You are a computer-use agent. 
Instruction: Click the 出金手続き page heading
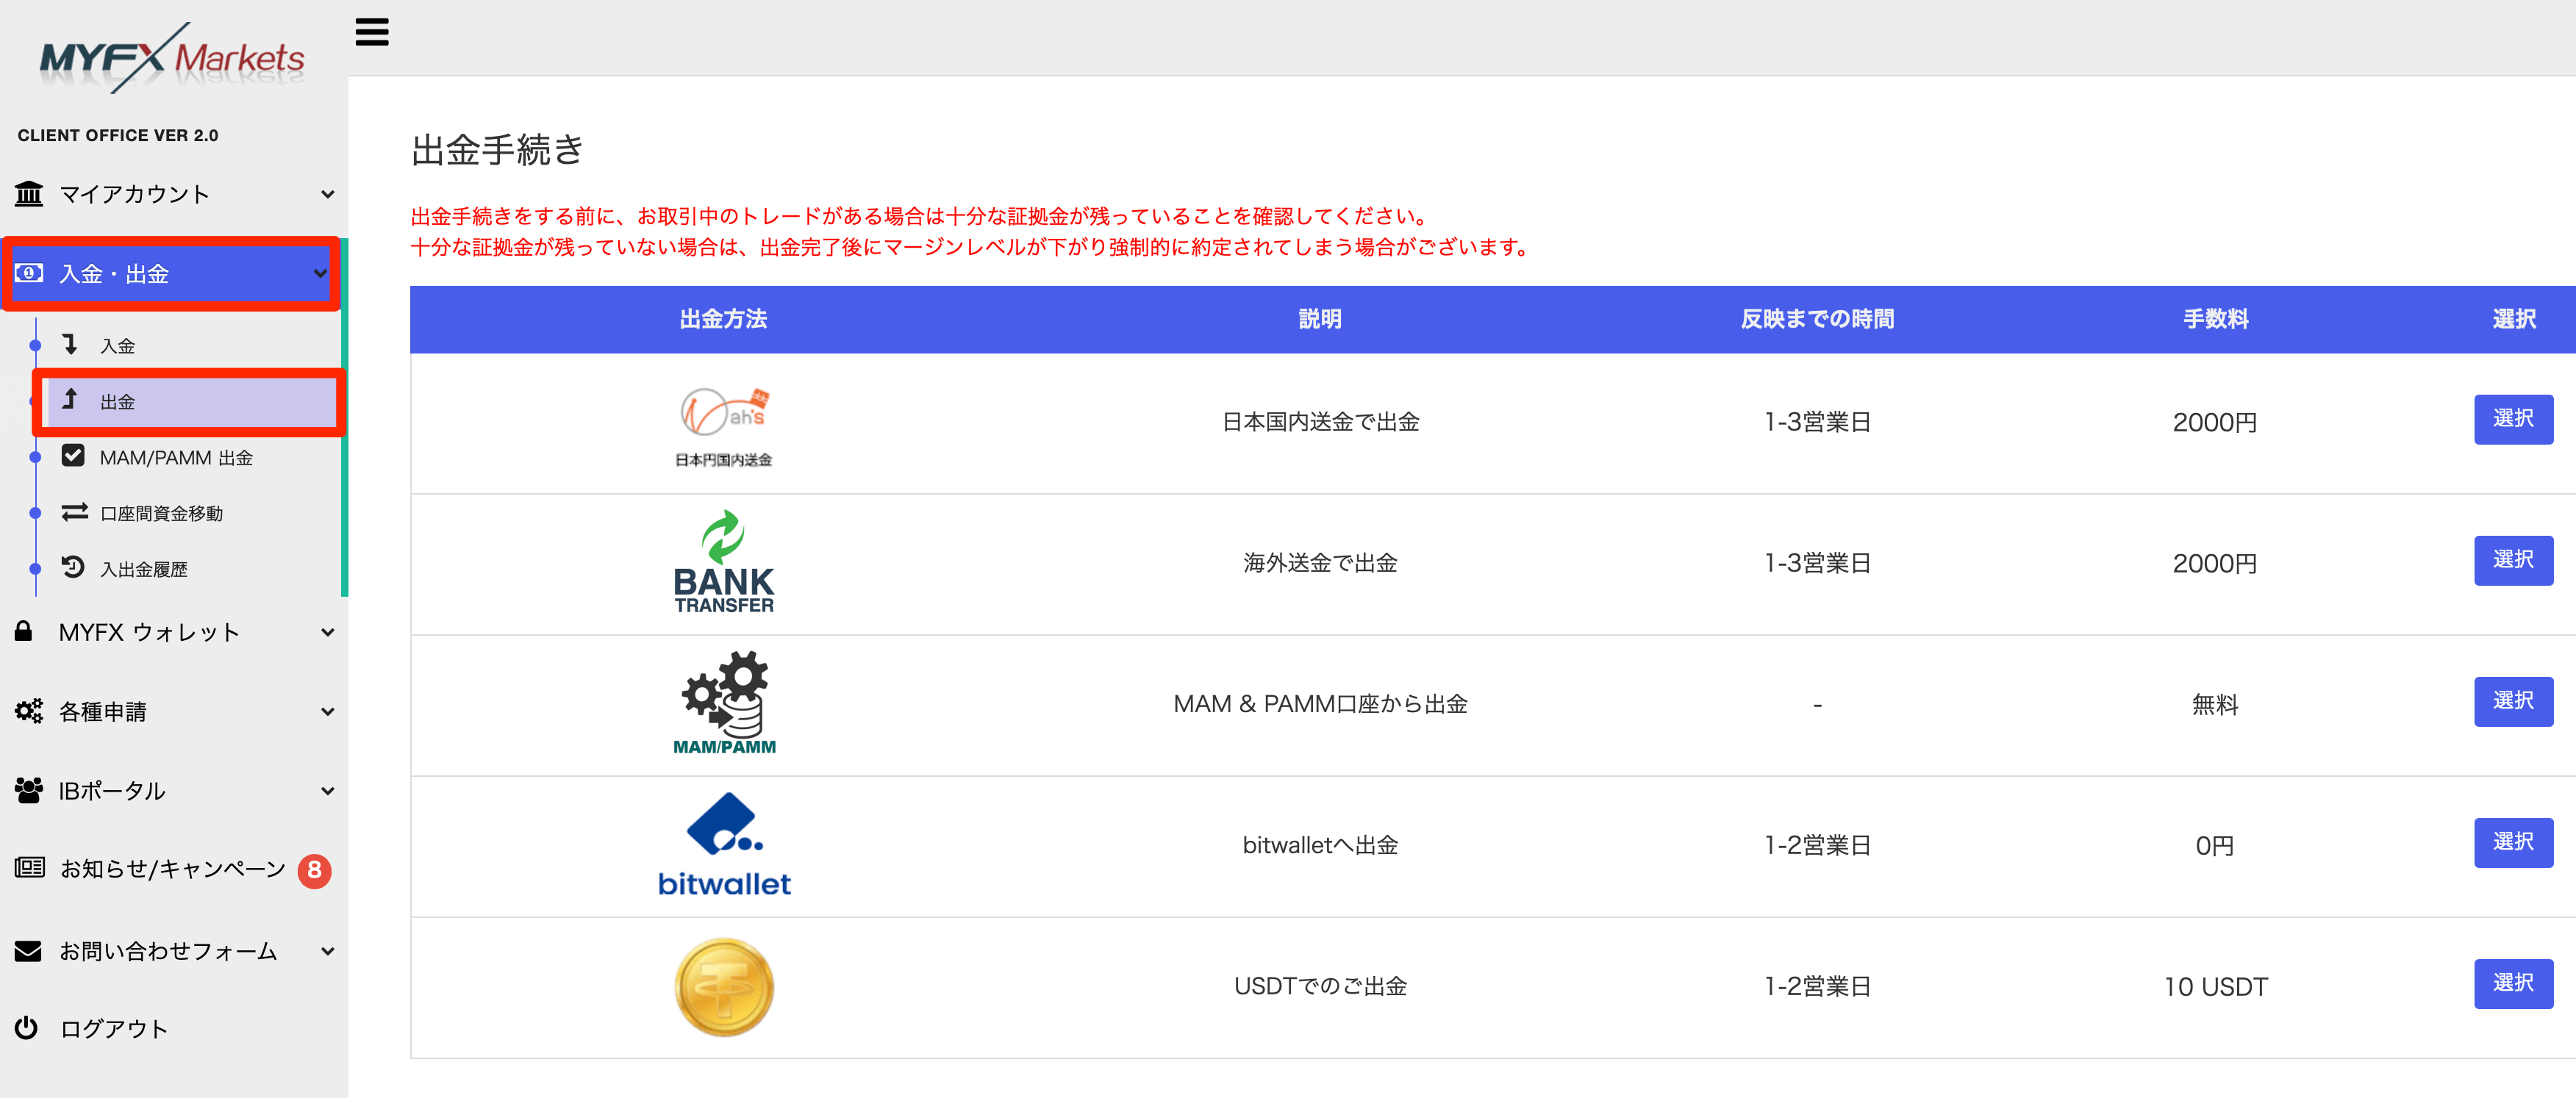pyautogui.click(x=497, y=150)
